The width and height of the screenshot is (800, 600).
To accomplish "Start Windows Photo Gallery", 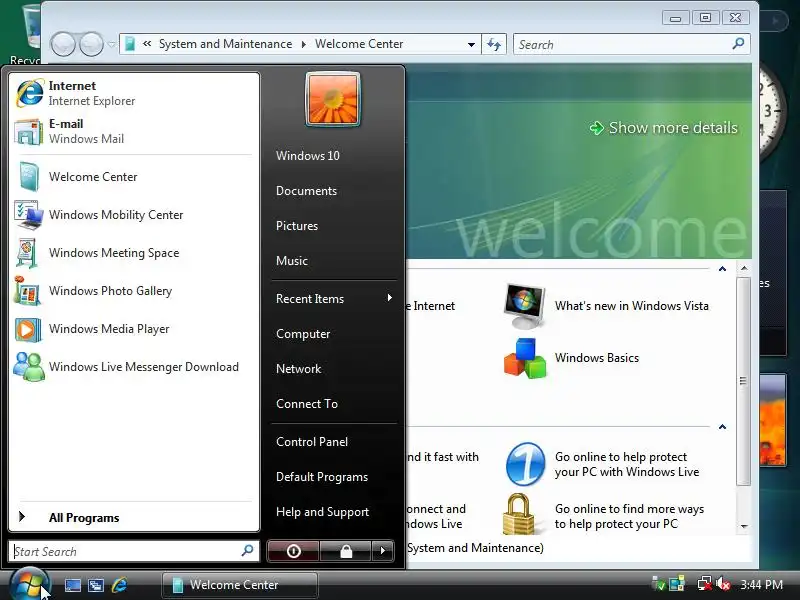I will [x=134, y=291].
